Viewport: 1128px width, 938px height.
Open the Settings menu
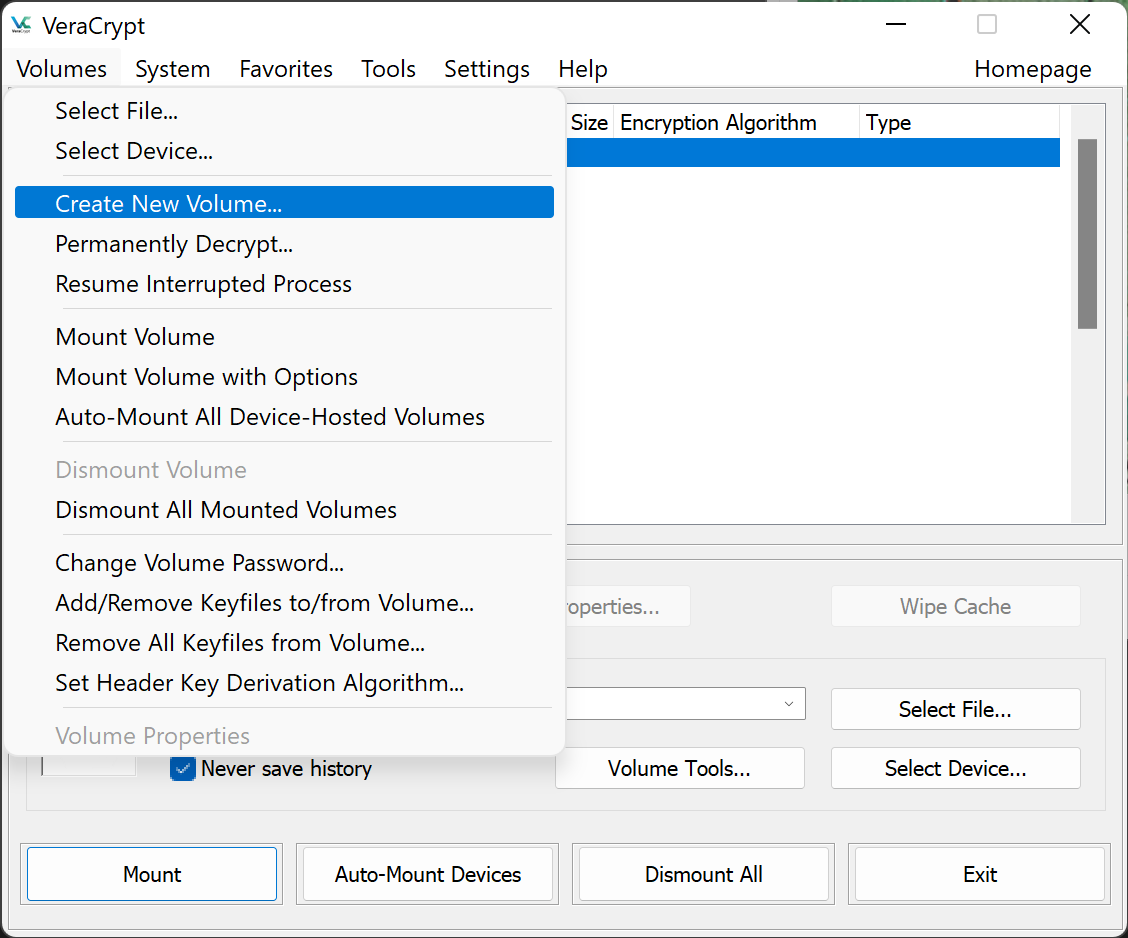pyautogui.click(x=487, y=69)
